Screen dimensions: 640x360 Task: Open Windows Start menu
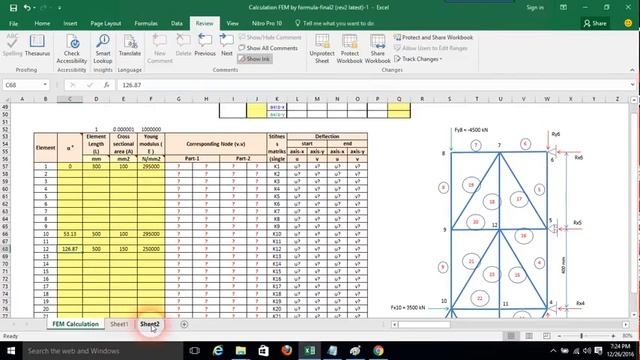tap(11, 351)
